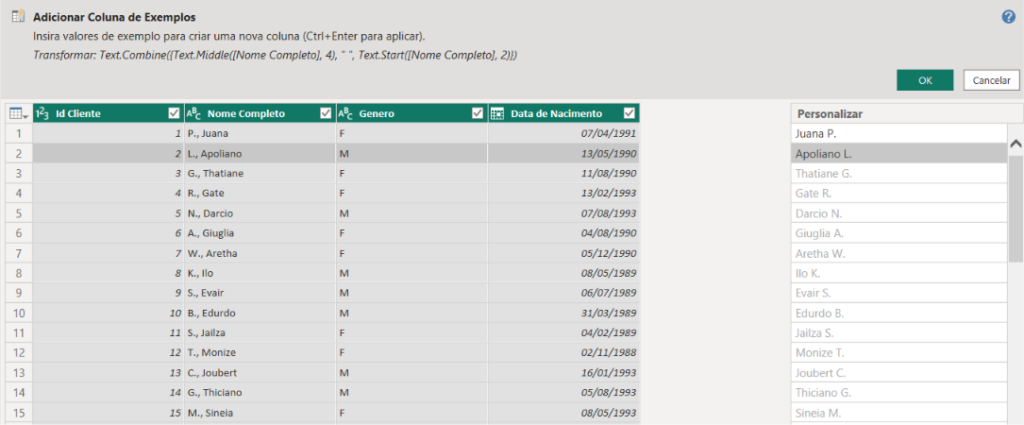
Task: Click the Add Column From Examples dialog icon
Action: tap(18, 17)
